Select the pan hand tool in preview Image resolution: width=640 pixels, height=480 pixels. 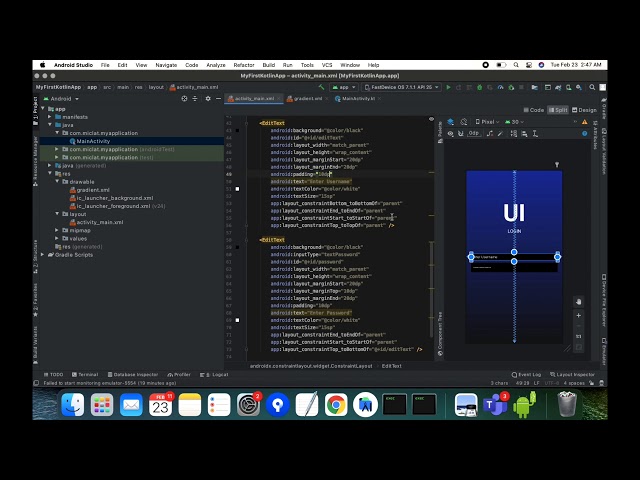578,302
